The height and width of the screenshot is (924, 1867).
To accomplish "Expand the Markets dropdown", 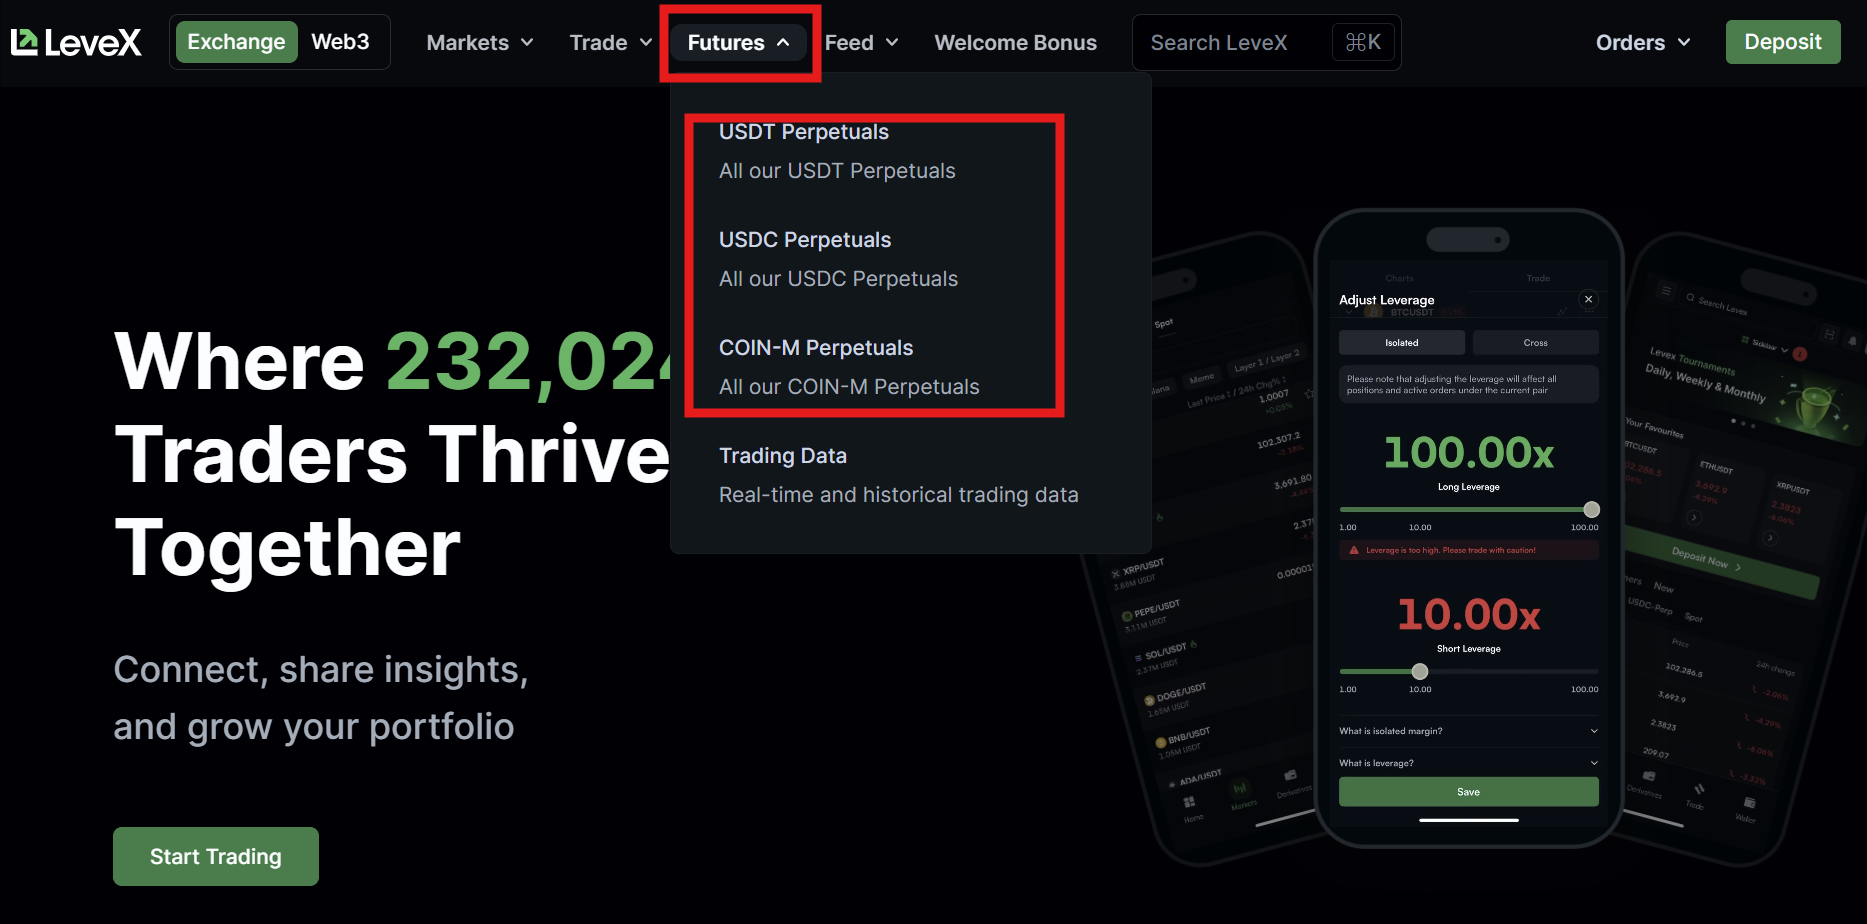I will click(x=480, y=43).
